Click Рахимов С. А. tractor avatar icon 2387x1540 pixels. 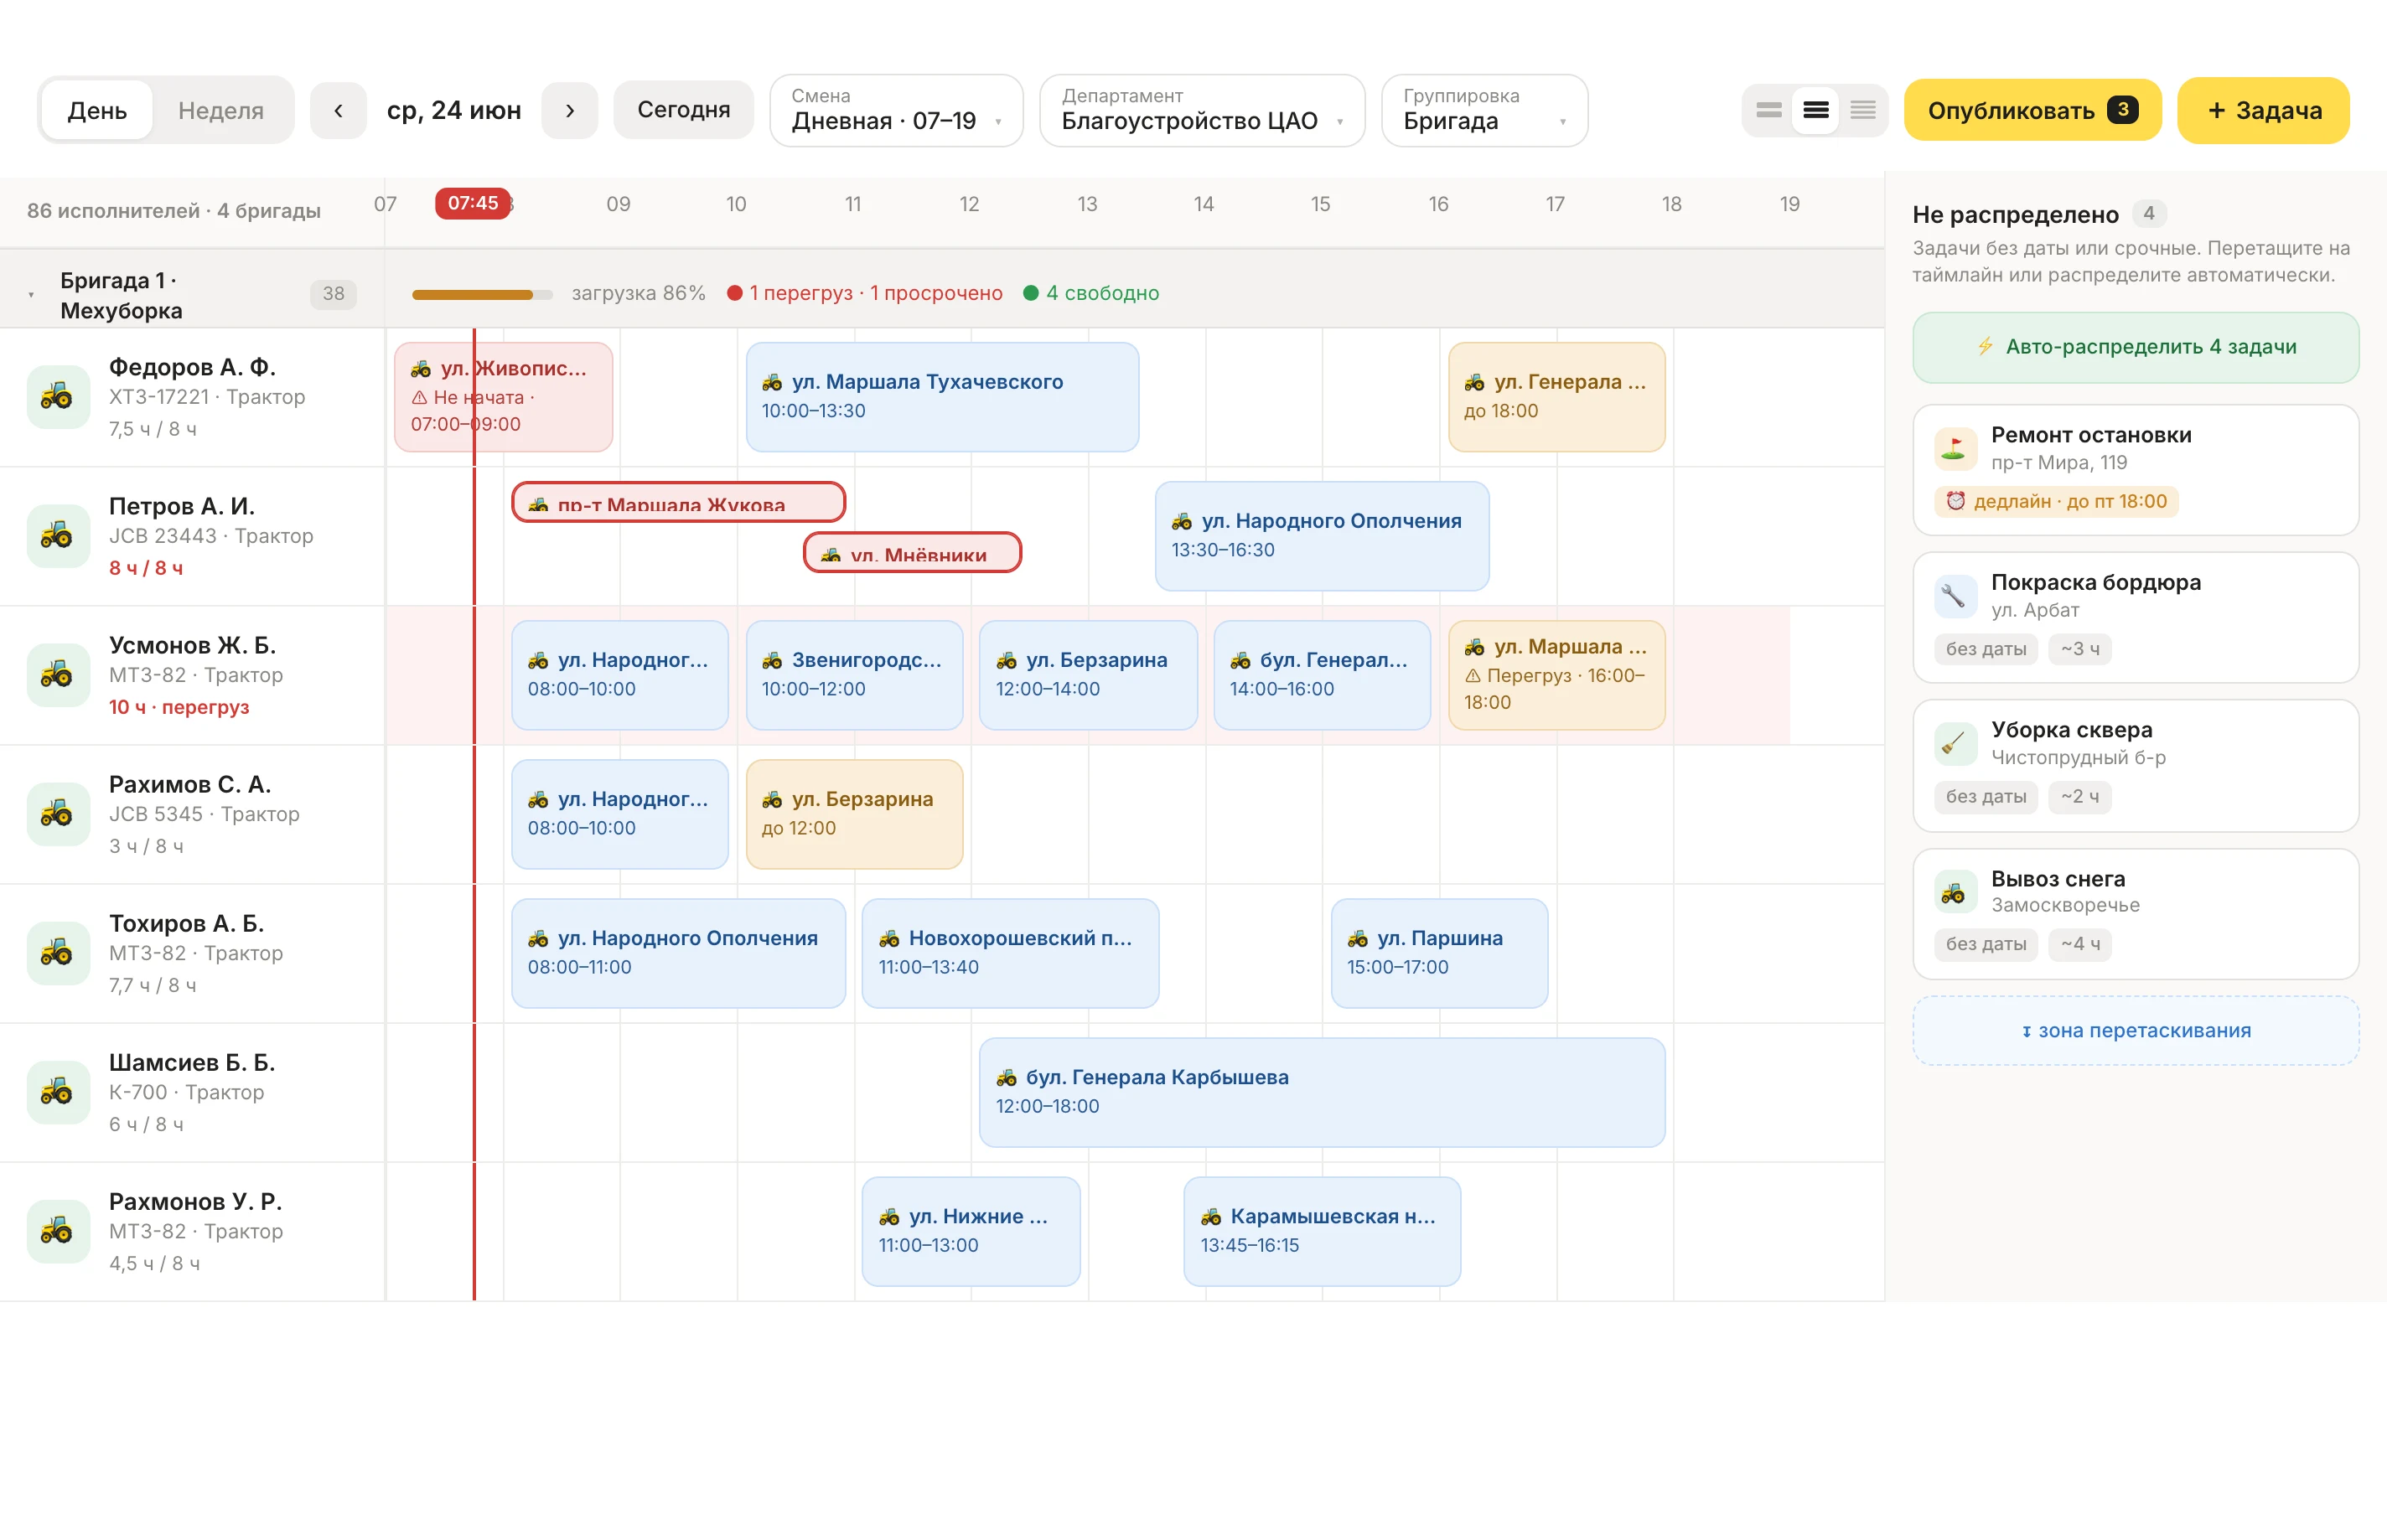click(x=58, y=814)
